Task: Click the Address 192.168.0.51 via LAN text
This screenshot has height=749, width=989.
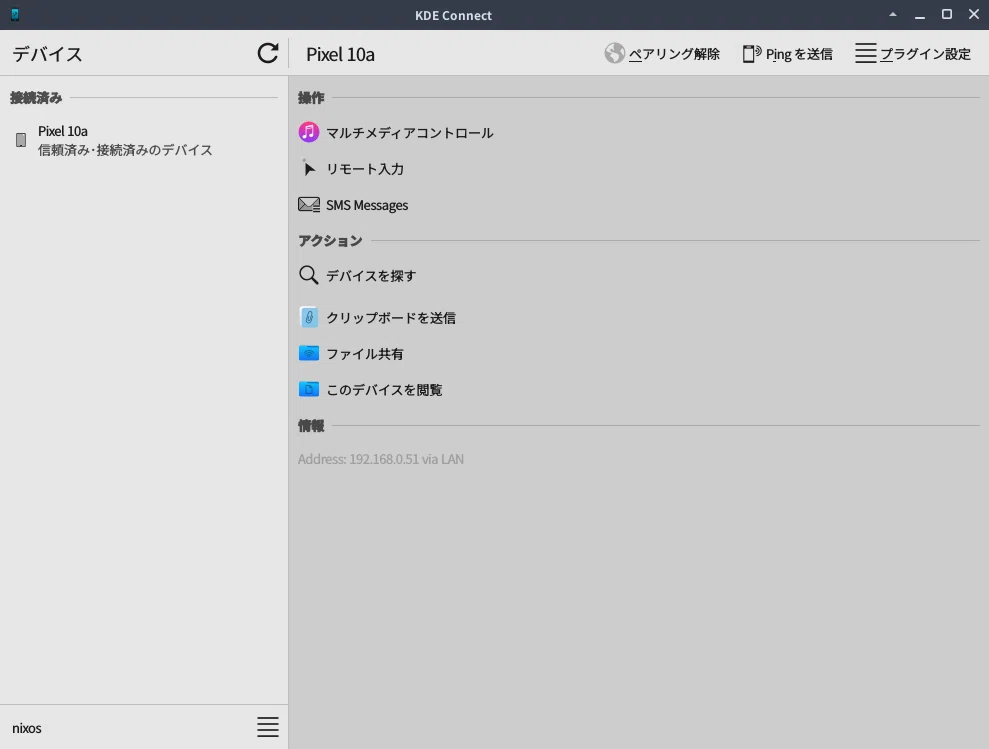Action: pyautogui.click(x=380, y=459)
